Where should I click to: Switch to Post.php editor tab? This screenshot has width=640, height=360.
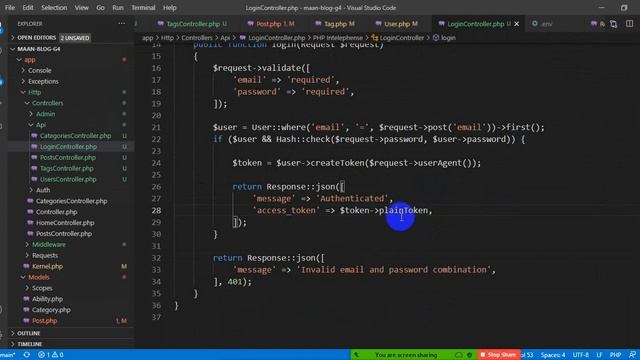click(271, 24)
